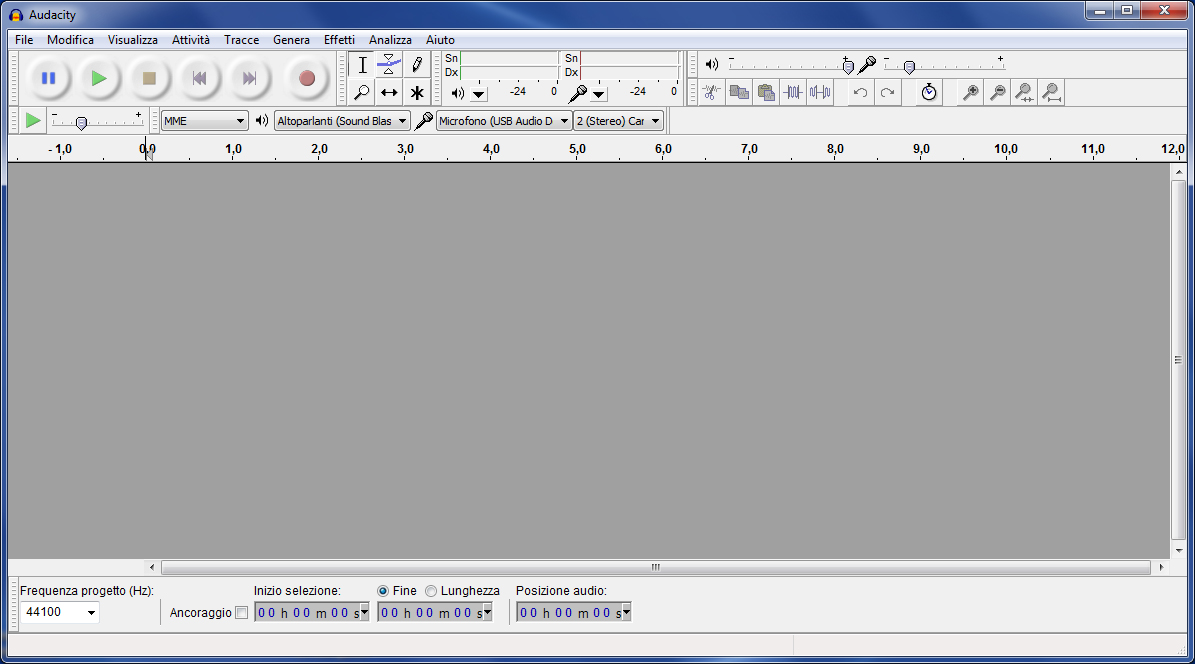Open the MME audio host dropdown
This screenshot has width=1195, height=664.
pyautogui.click(x=205, y=121)
